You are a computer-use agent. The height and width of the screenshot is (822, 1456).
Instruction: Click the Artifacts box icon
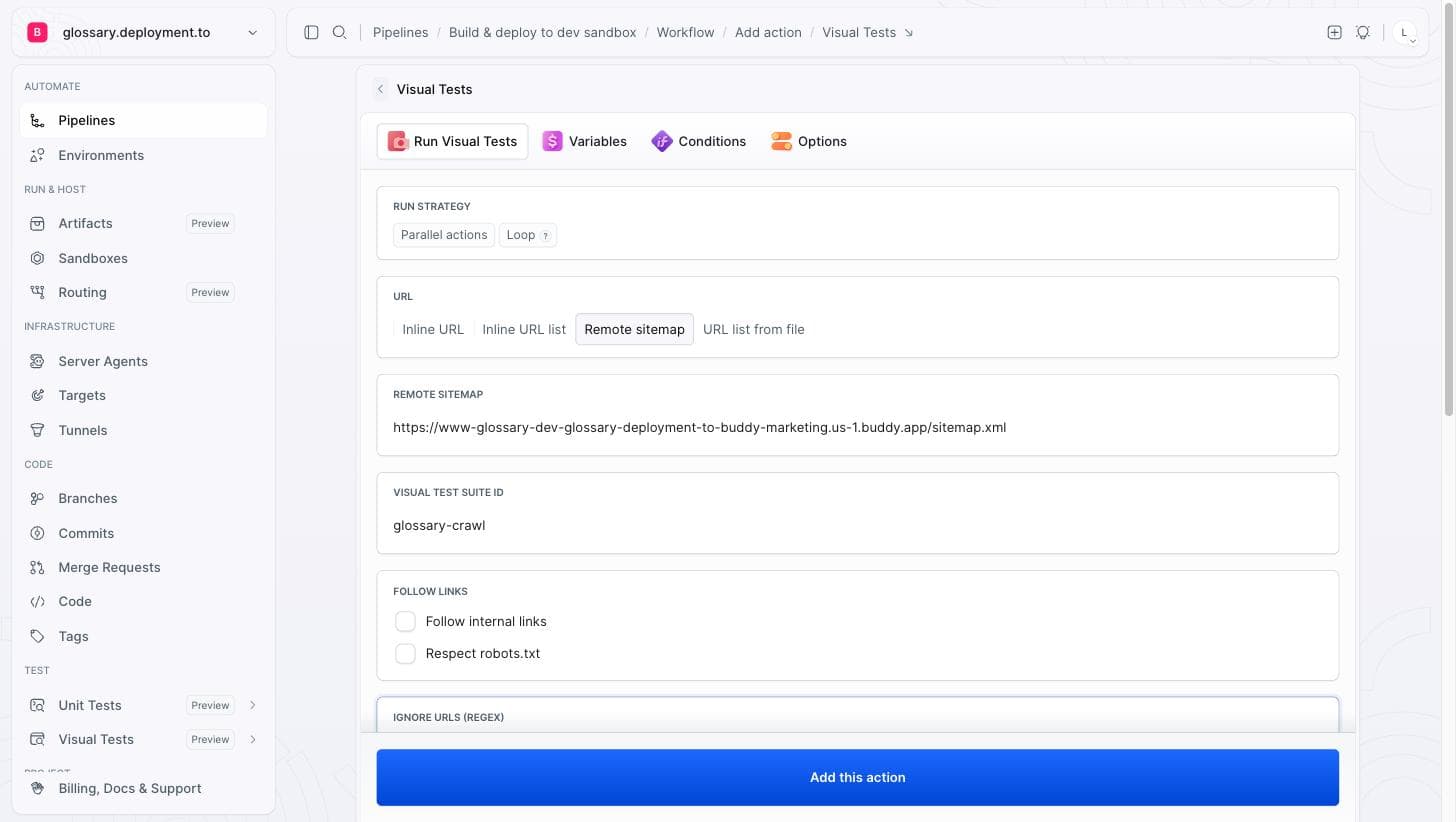click(37, 223)
